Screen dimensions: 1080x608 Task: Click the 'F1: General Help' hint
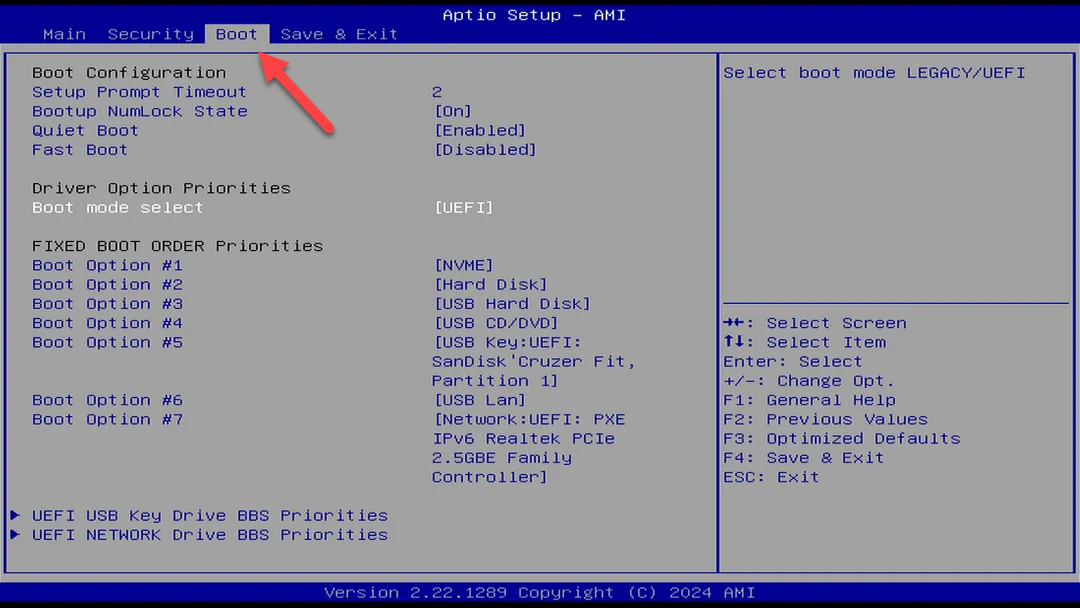click(809, 400)
